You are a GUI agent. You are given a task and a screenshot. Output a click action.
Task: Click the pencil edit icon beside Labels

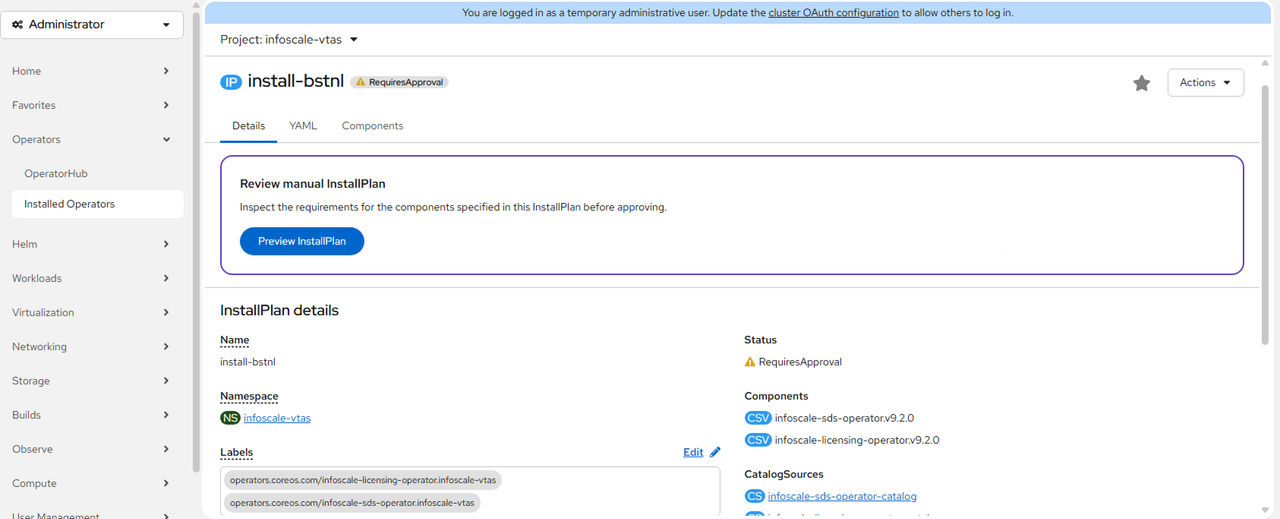coord(715,452)
